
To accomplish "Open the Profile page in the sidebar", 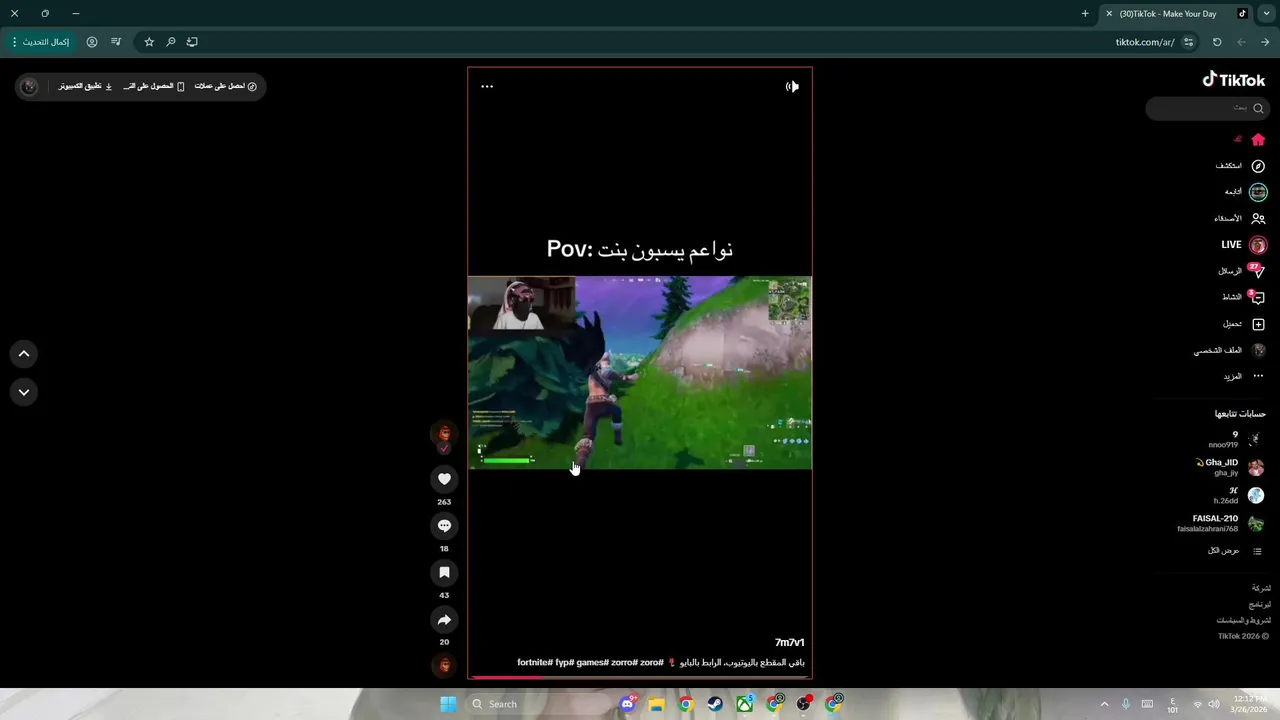I will (x=1230, y=350).
